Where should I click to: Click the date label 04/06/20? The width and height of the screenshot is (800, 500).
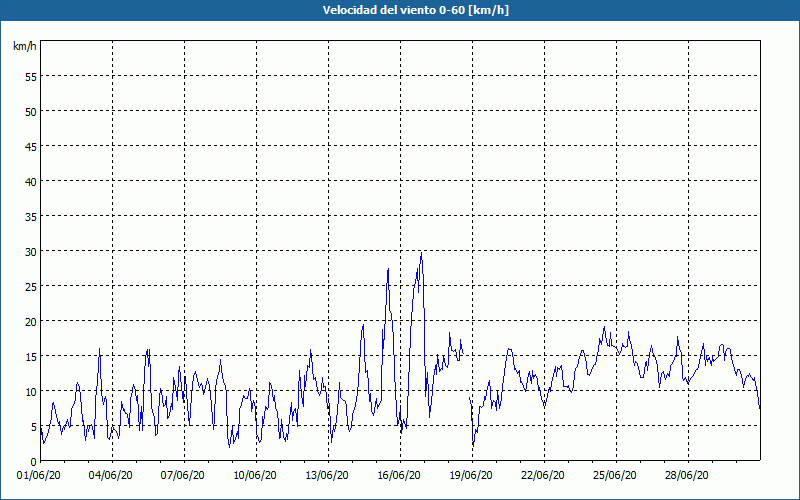click(111, 476)
